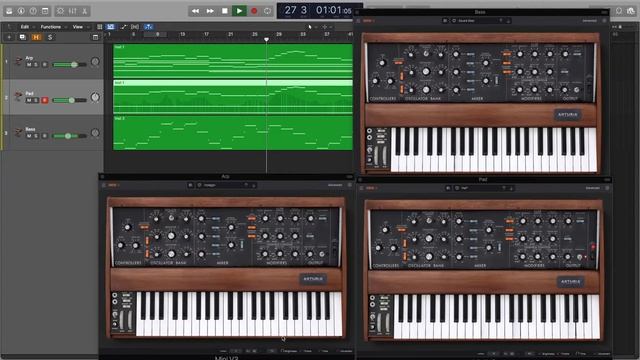Open settings gear in the Arp plugin window
The image size is (640, 360).
pyautogui.click(x=350, y=185)
